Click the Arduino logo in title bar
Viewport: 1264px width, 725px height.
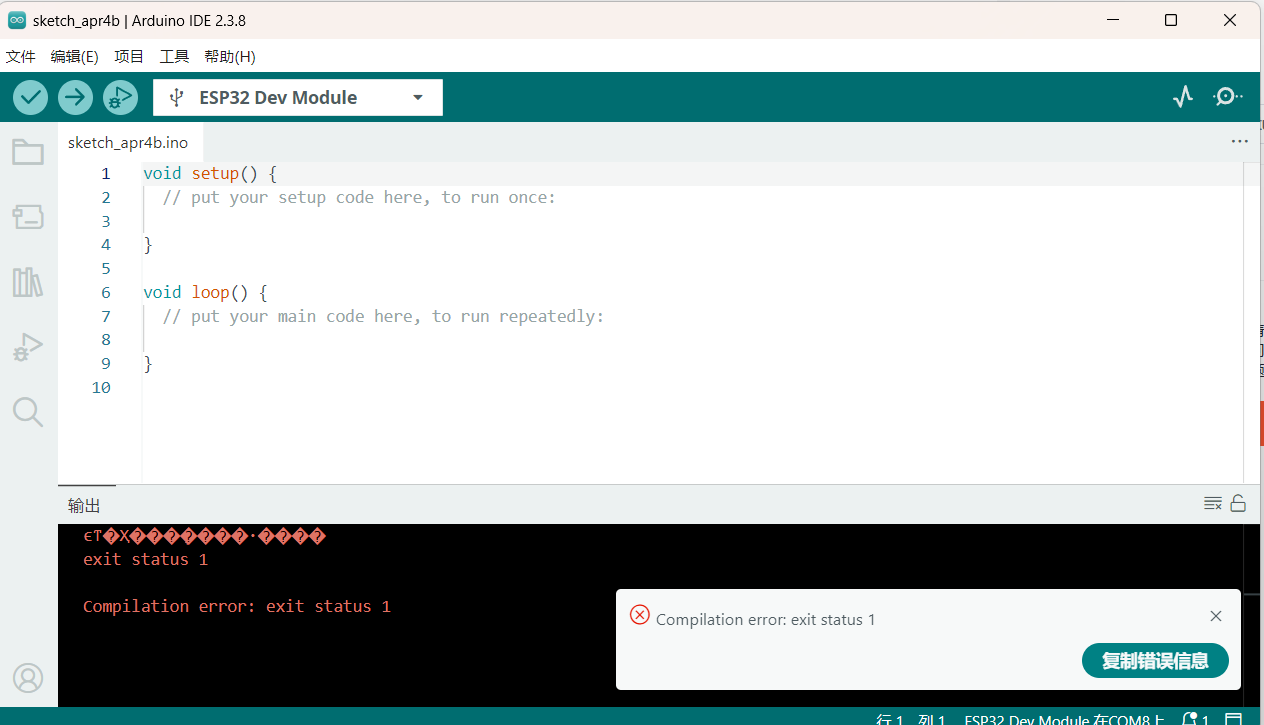click(17, 20)
